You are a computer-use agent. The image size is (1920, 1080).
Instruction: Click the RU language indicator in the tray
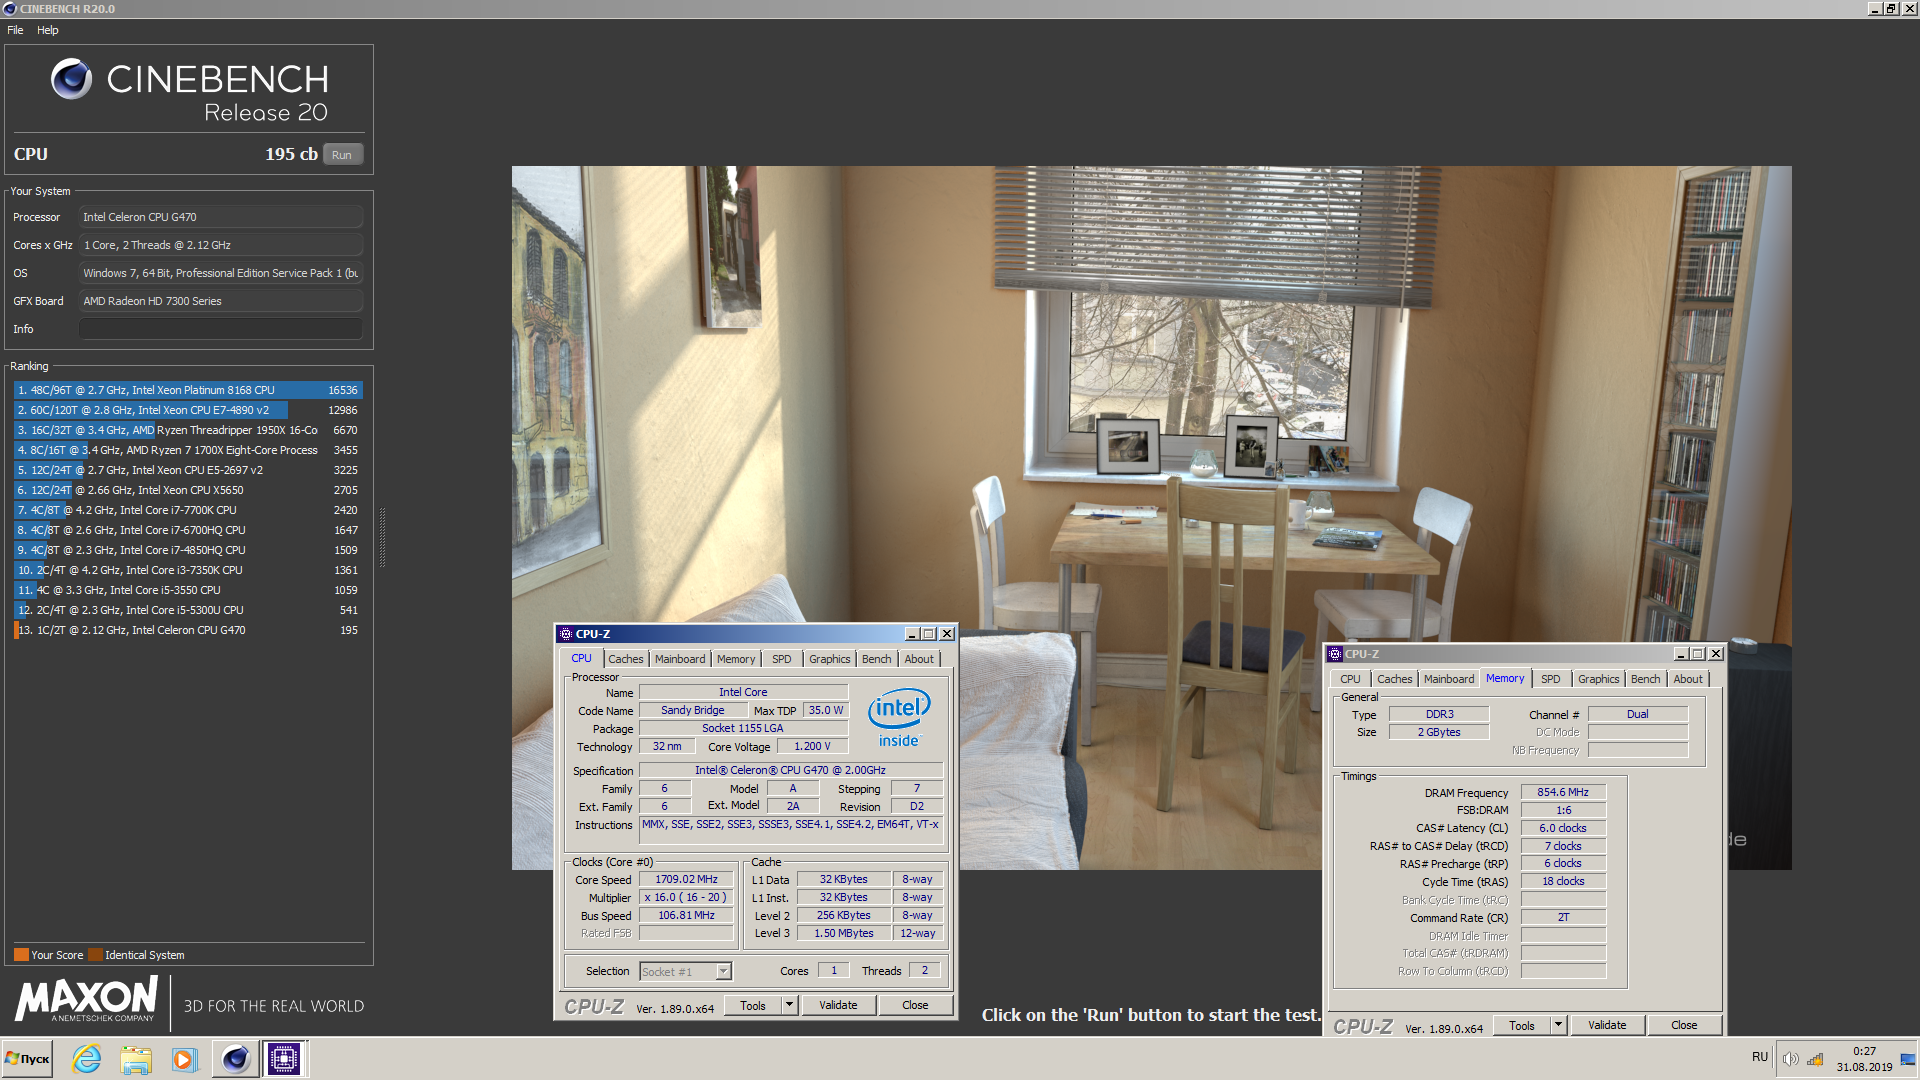[1760, 1057]
